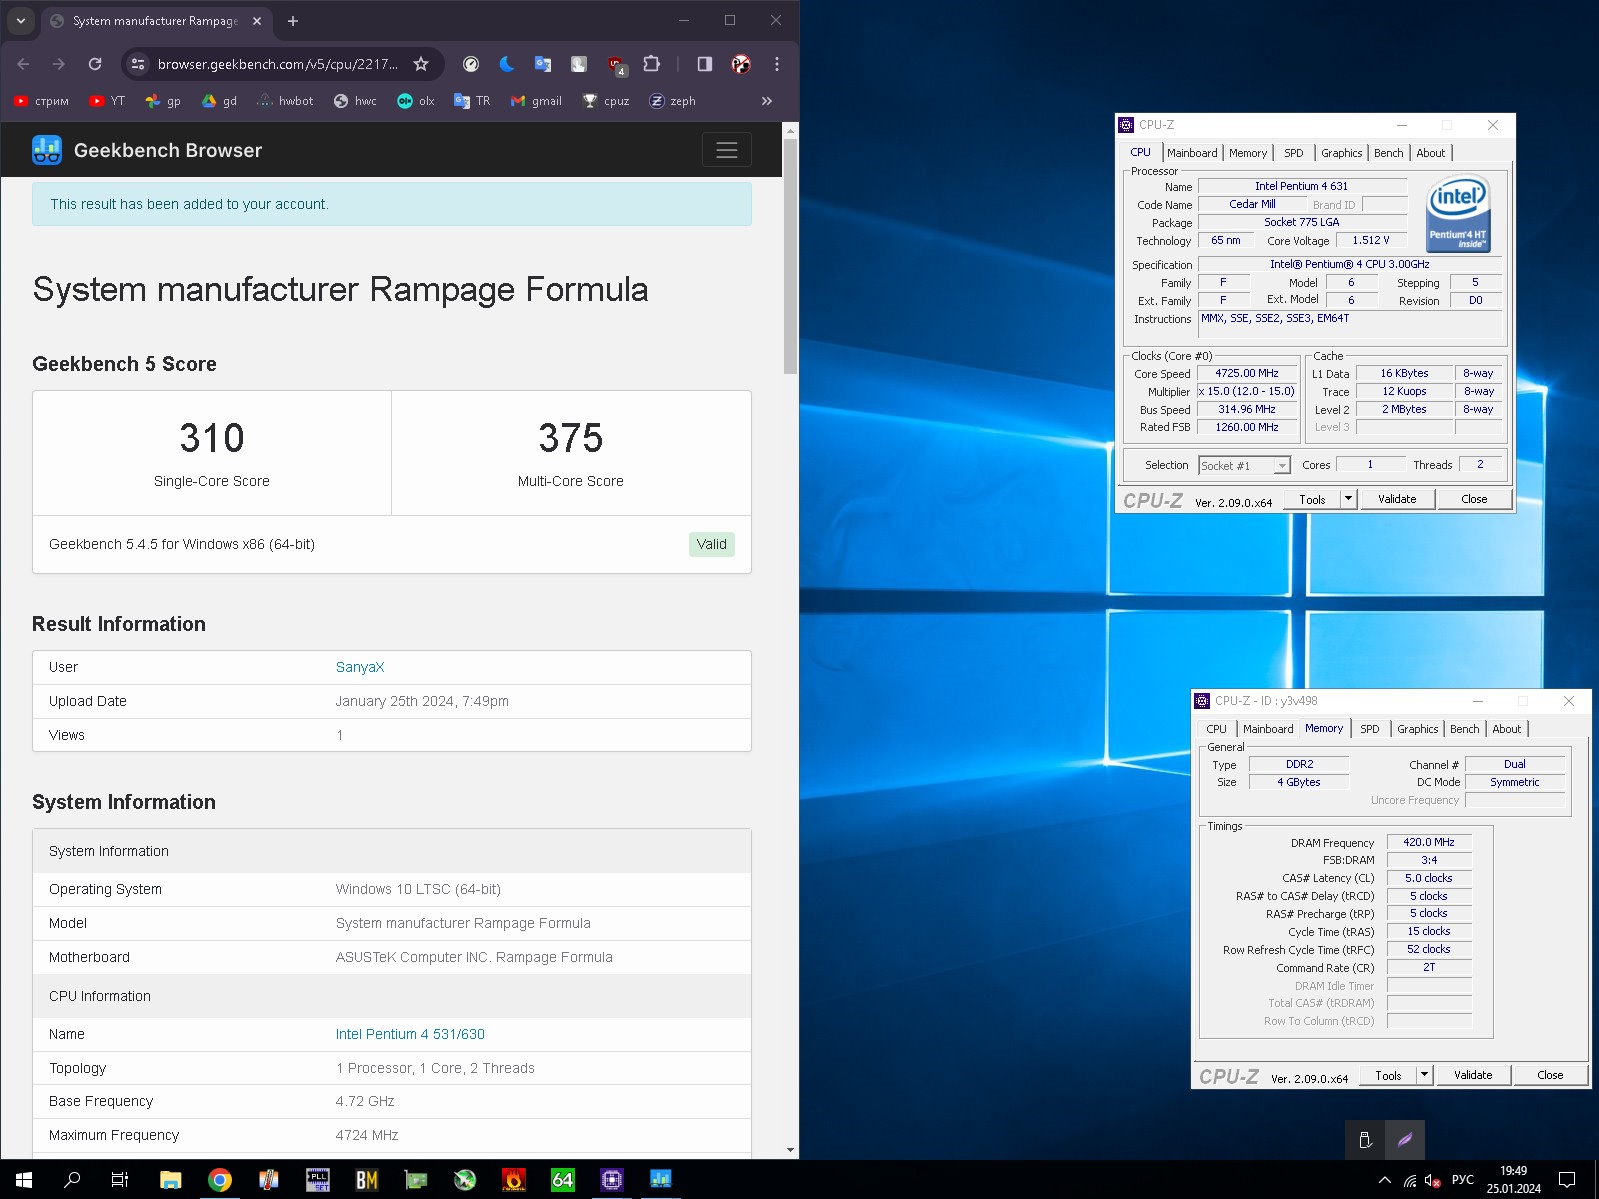Open the Chrome profile avatar
The image size is (1599, 1199).
tap(741, 64)
